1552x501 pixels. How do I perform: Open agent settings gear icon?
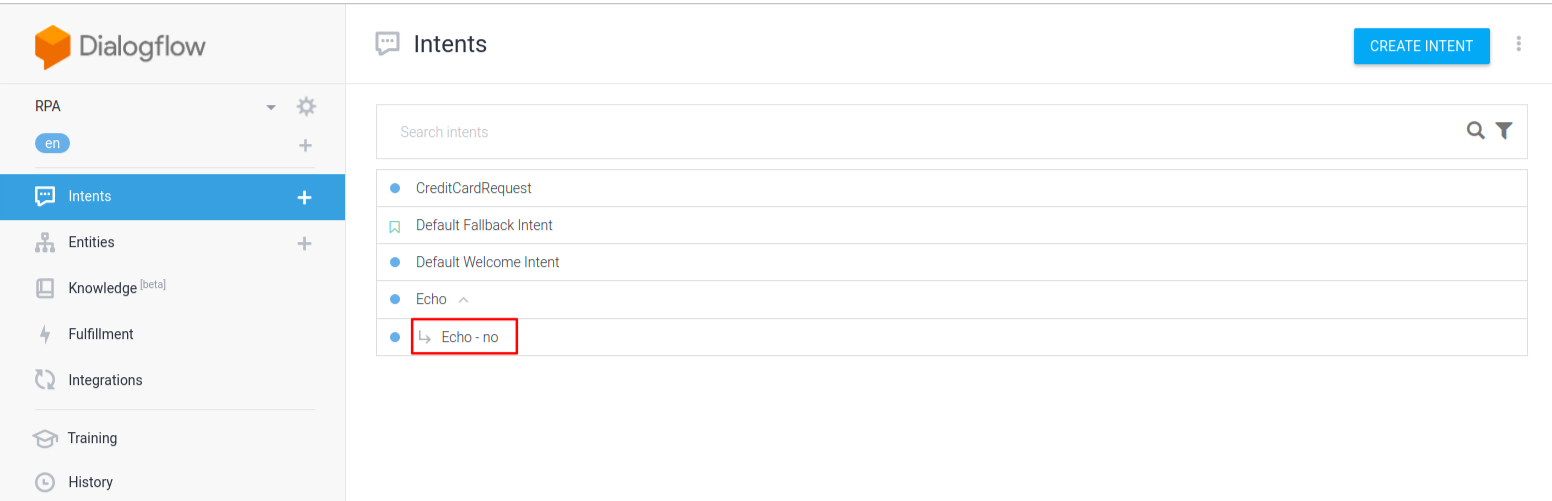306,107
